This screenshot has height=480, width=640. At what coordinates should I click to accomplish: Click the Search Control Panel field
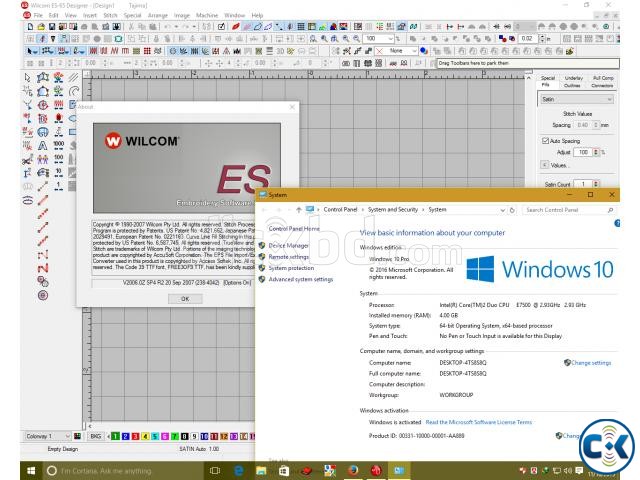[569, 210]
